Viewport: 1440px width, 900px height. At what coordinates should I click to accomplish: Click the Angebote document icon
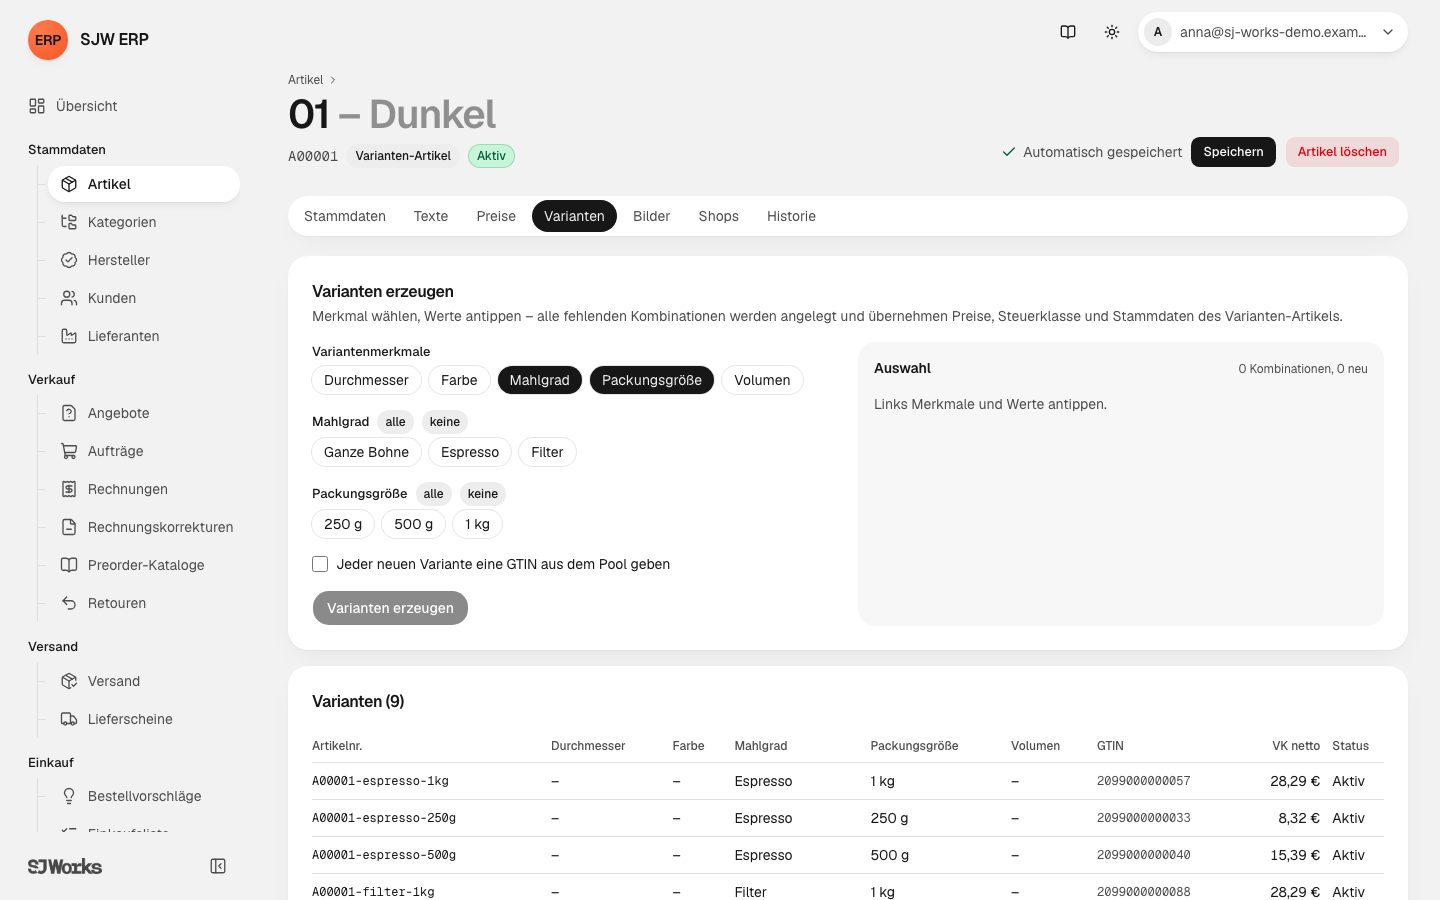pos(69,413)
